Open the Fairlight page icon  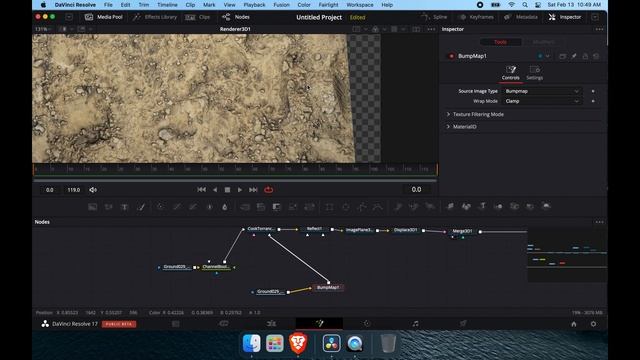click(415, 324)
